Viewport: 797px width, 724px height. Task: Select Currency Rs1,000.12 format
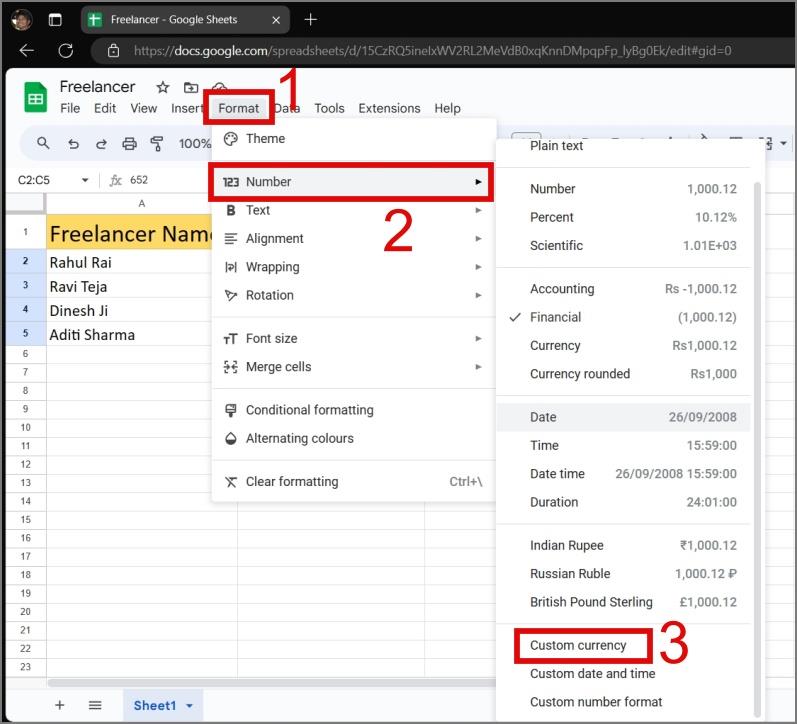point(623,345)
